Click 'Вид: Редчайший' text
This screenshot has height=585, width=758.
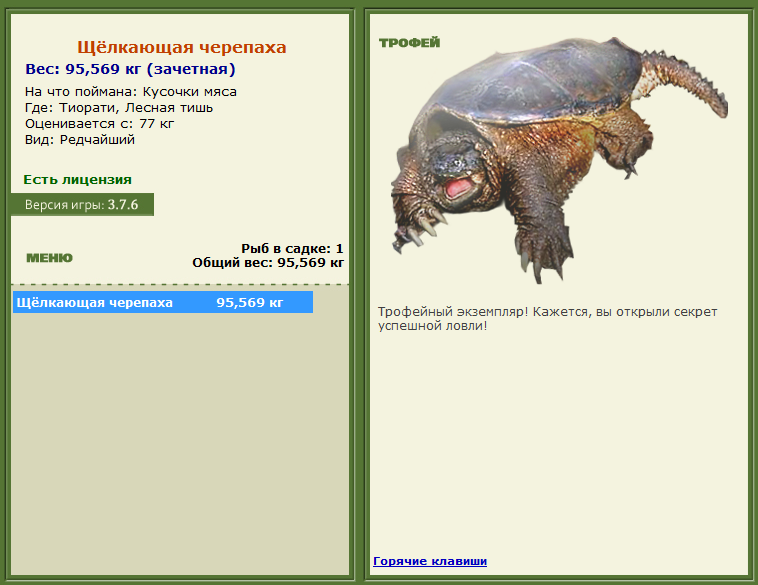coord(80,140)
